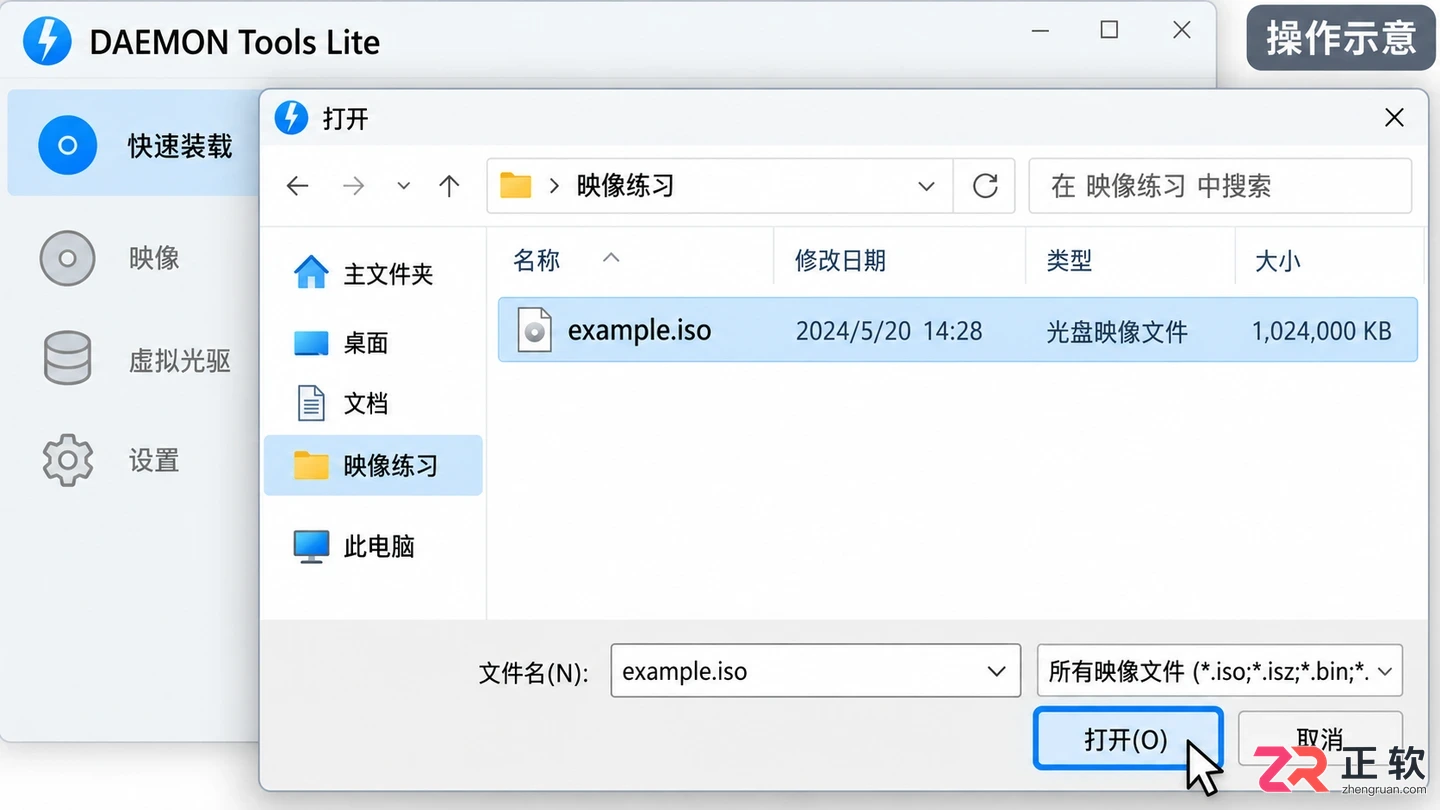
Task: Sort by the 名称 column header
Action: point(536,261)
